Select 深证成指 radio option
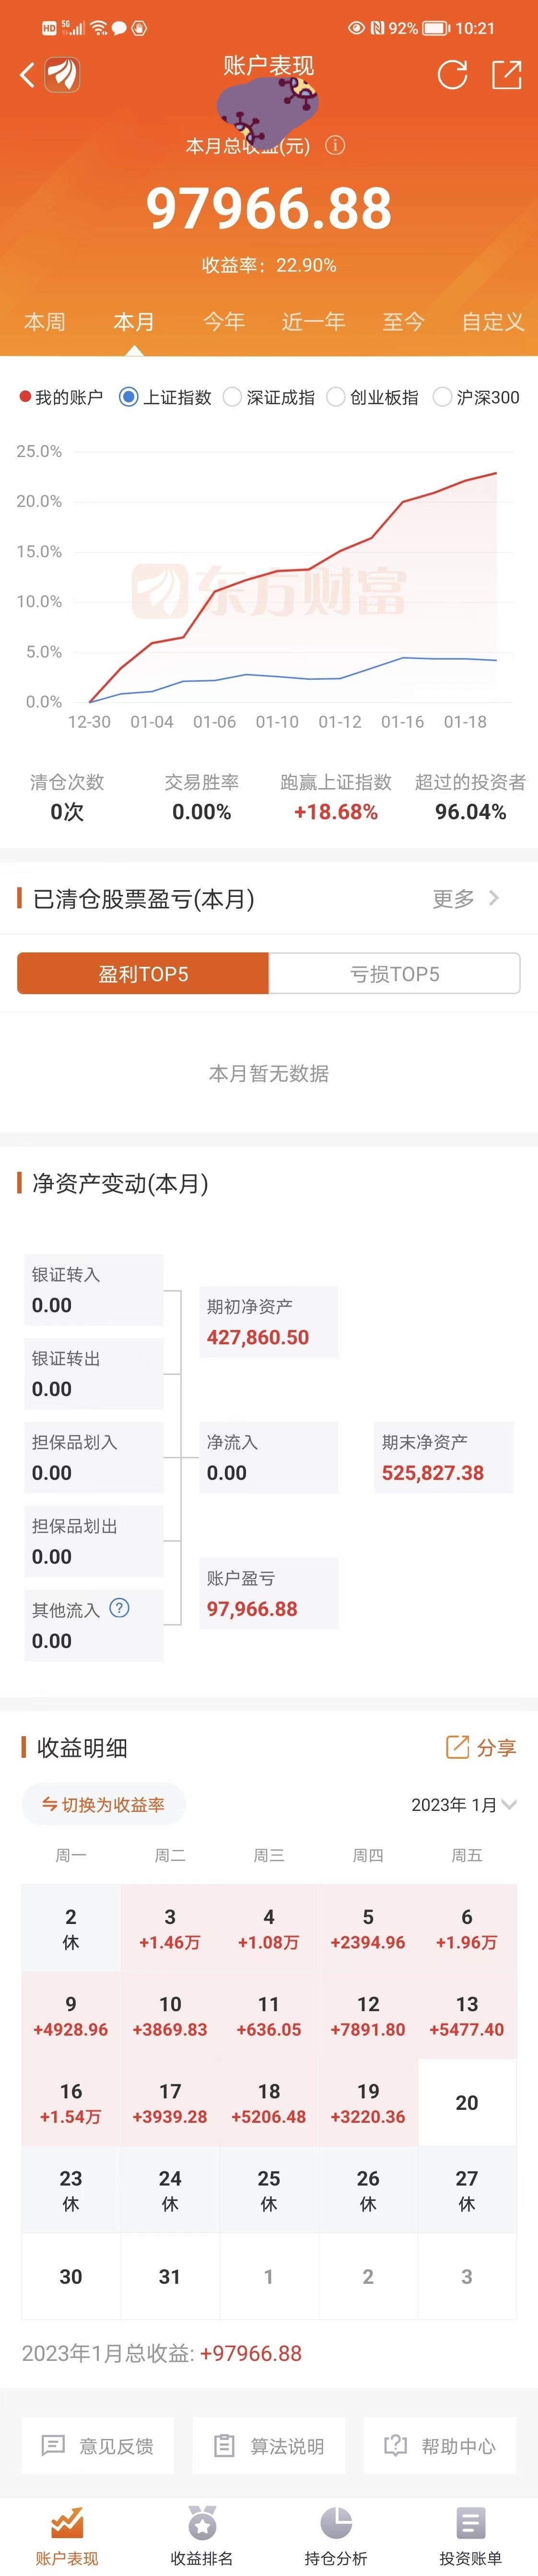 tap(233, 397)
